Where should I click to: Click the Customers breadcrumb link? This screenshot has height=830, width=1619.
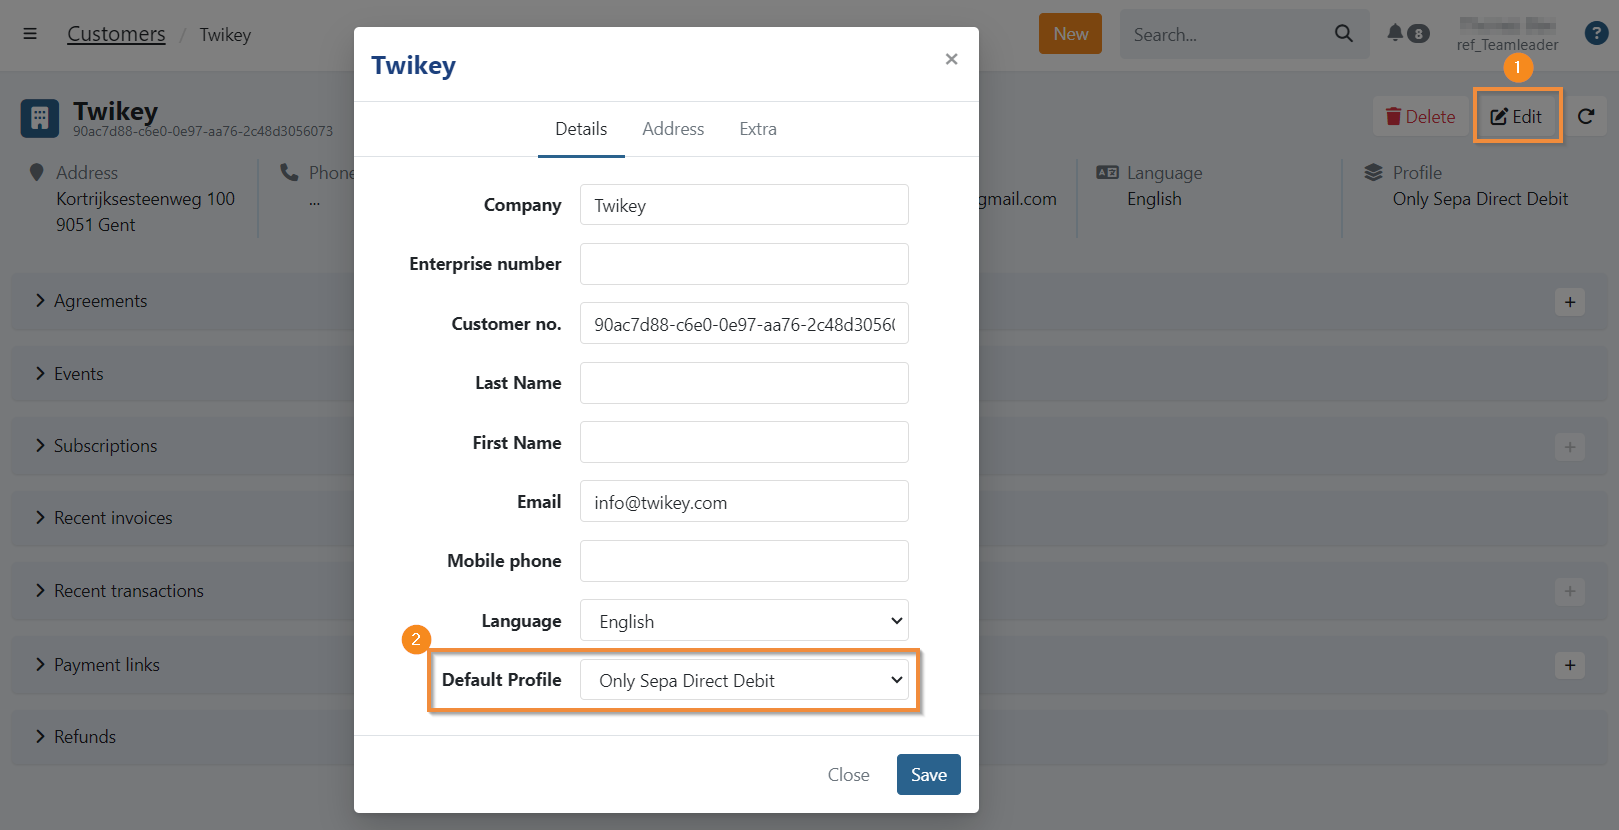click(116, 34)
